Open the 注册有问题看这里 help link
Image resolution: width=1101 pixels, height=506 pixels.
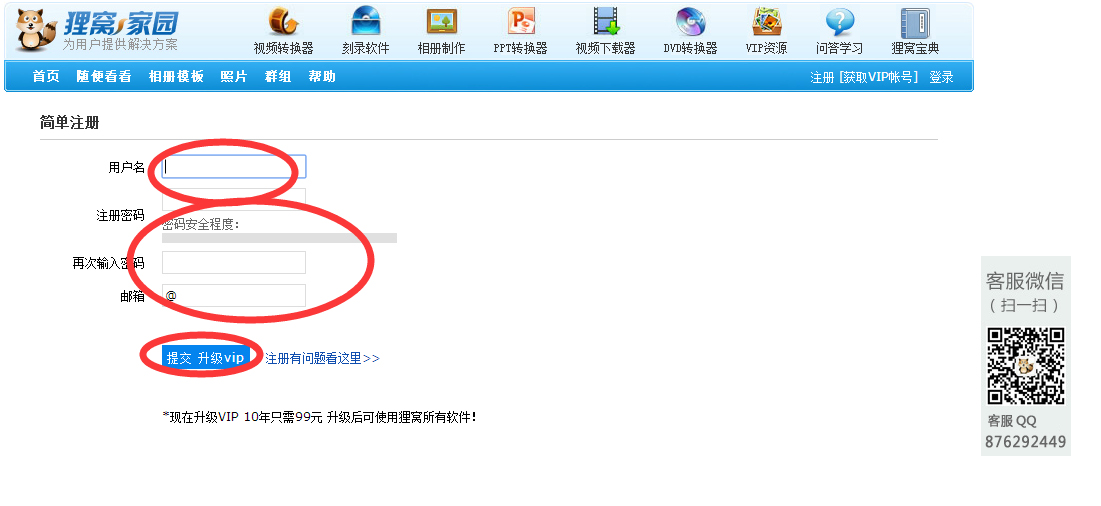(x=322, y=358)
